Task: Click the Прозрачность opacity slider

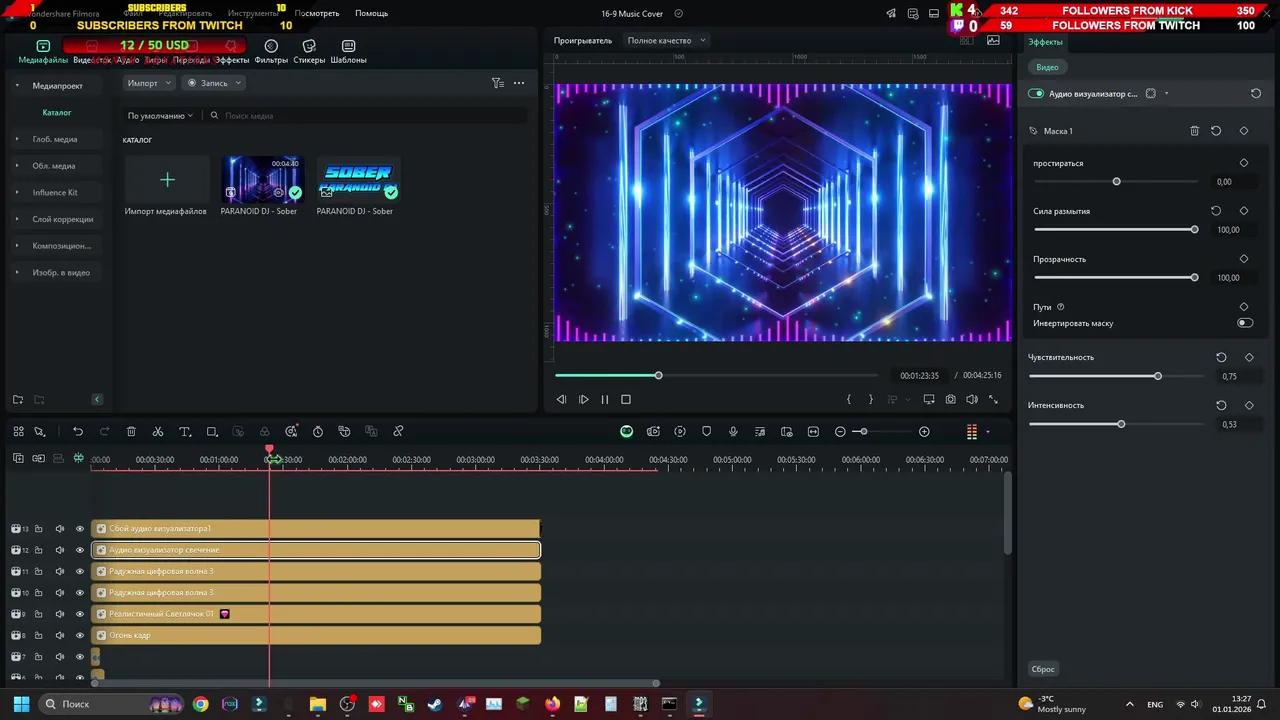Action: pyautogui.click(x=1115, y=277)
